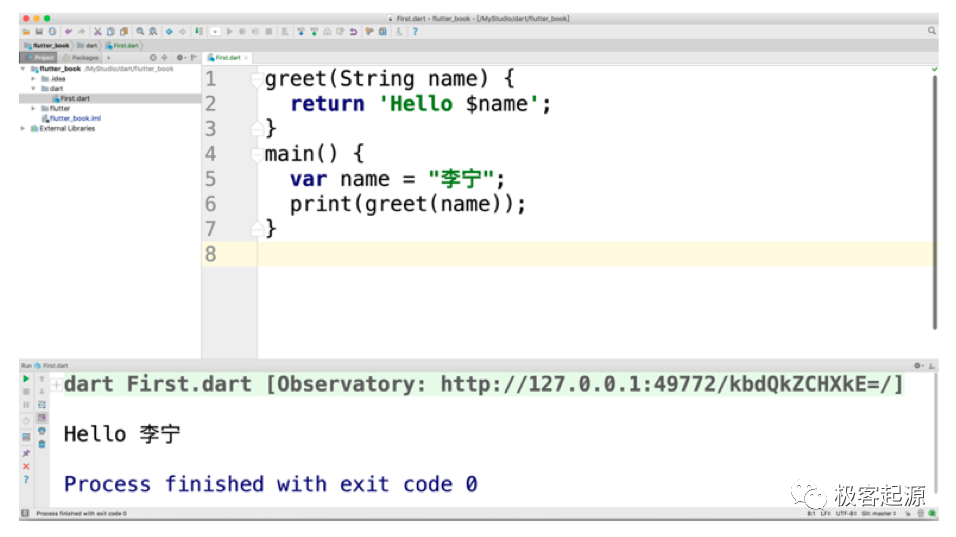
Task: Navigate Back using blue arrow icon
Action: point(169,32)
